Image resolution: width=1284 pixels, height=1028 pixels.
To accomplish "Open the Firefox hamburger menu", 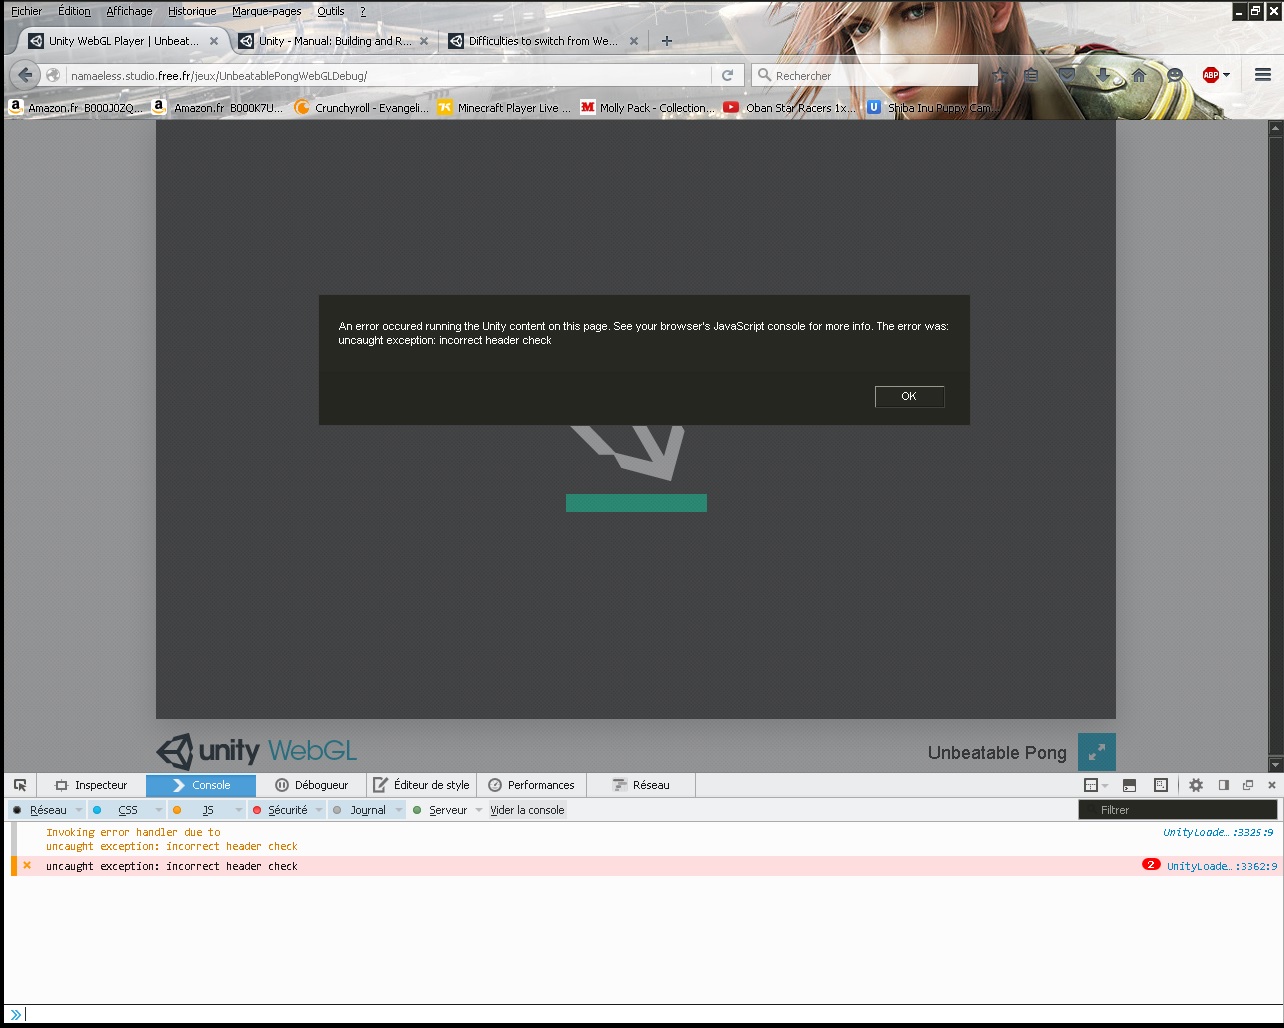I will [1262, 74].
